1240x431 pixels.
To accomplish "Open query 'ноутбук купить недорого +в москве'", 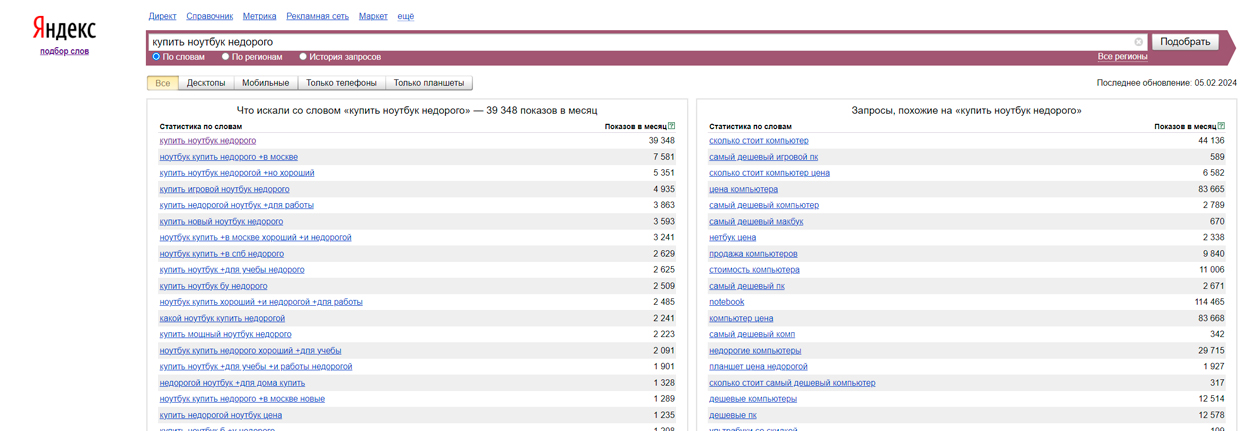I will point(228,157).
